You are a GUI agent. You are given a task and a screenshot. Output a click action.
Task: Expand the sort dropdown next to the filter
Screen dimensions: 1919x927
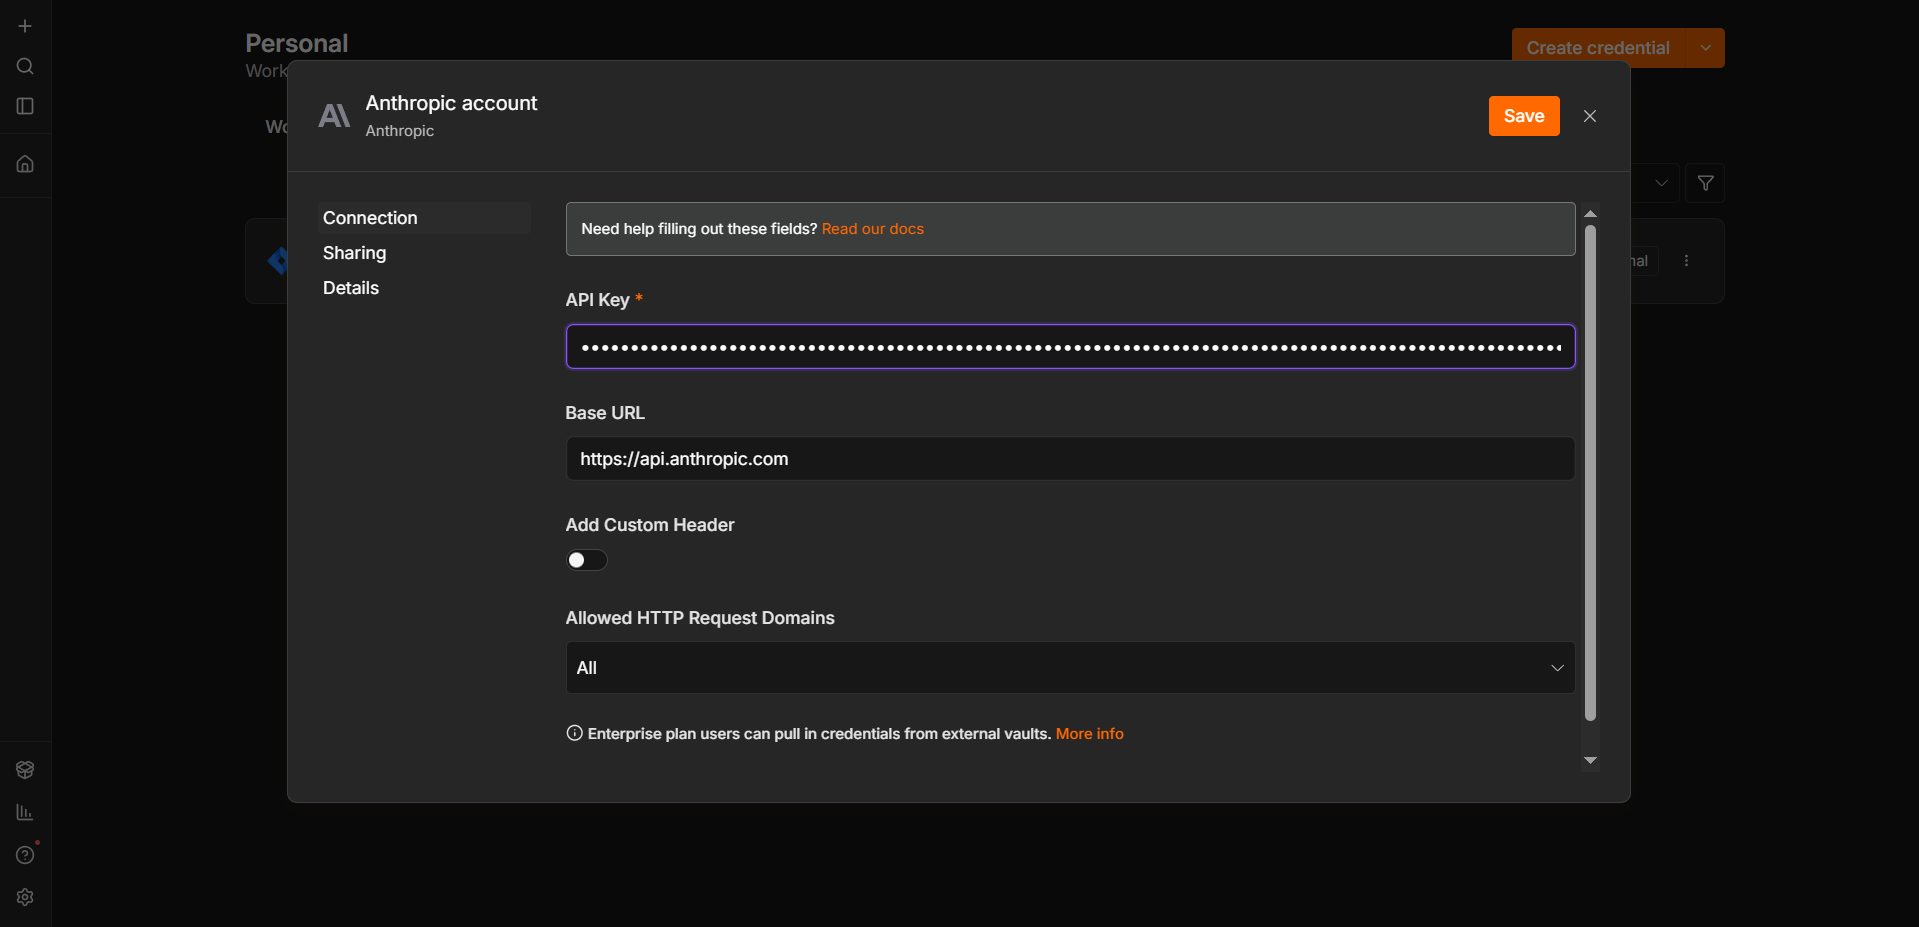click(1661, 183)
